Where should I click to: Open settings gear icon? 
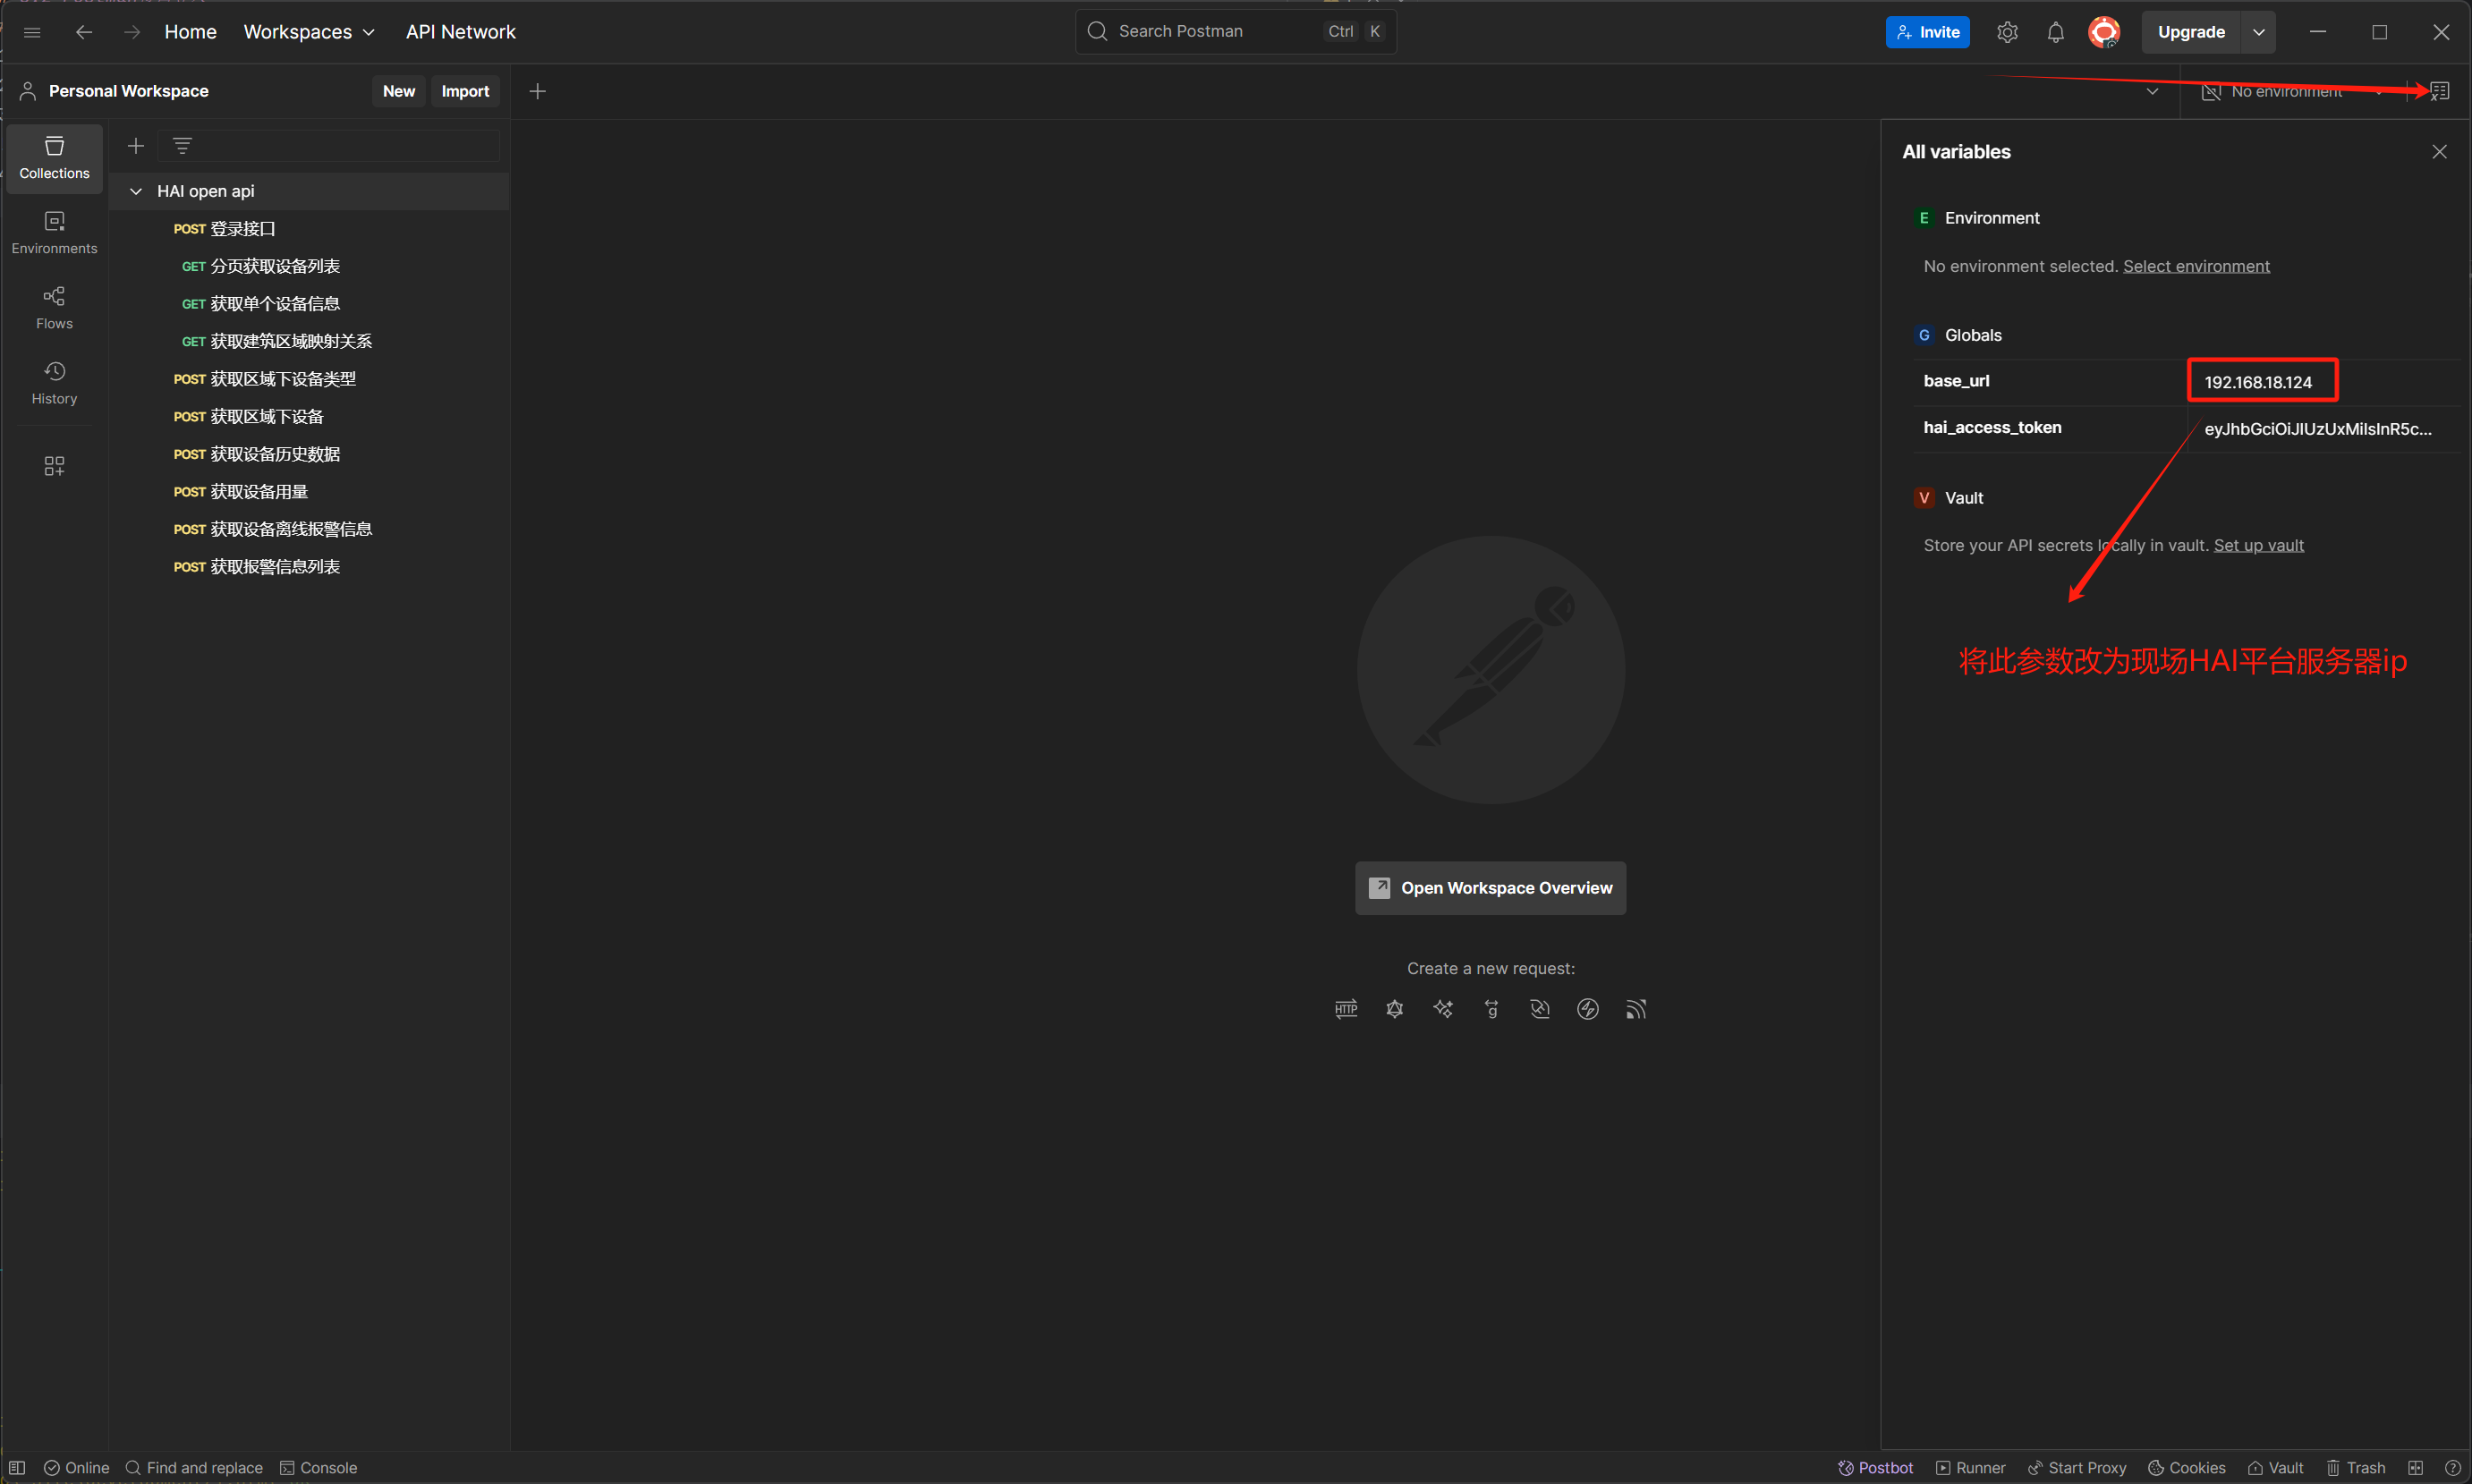click(2007, 32)
